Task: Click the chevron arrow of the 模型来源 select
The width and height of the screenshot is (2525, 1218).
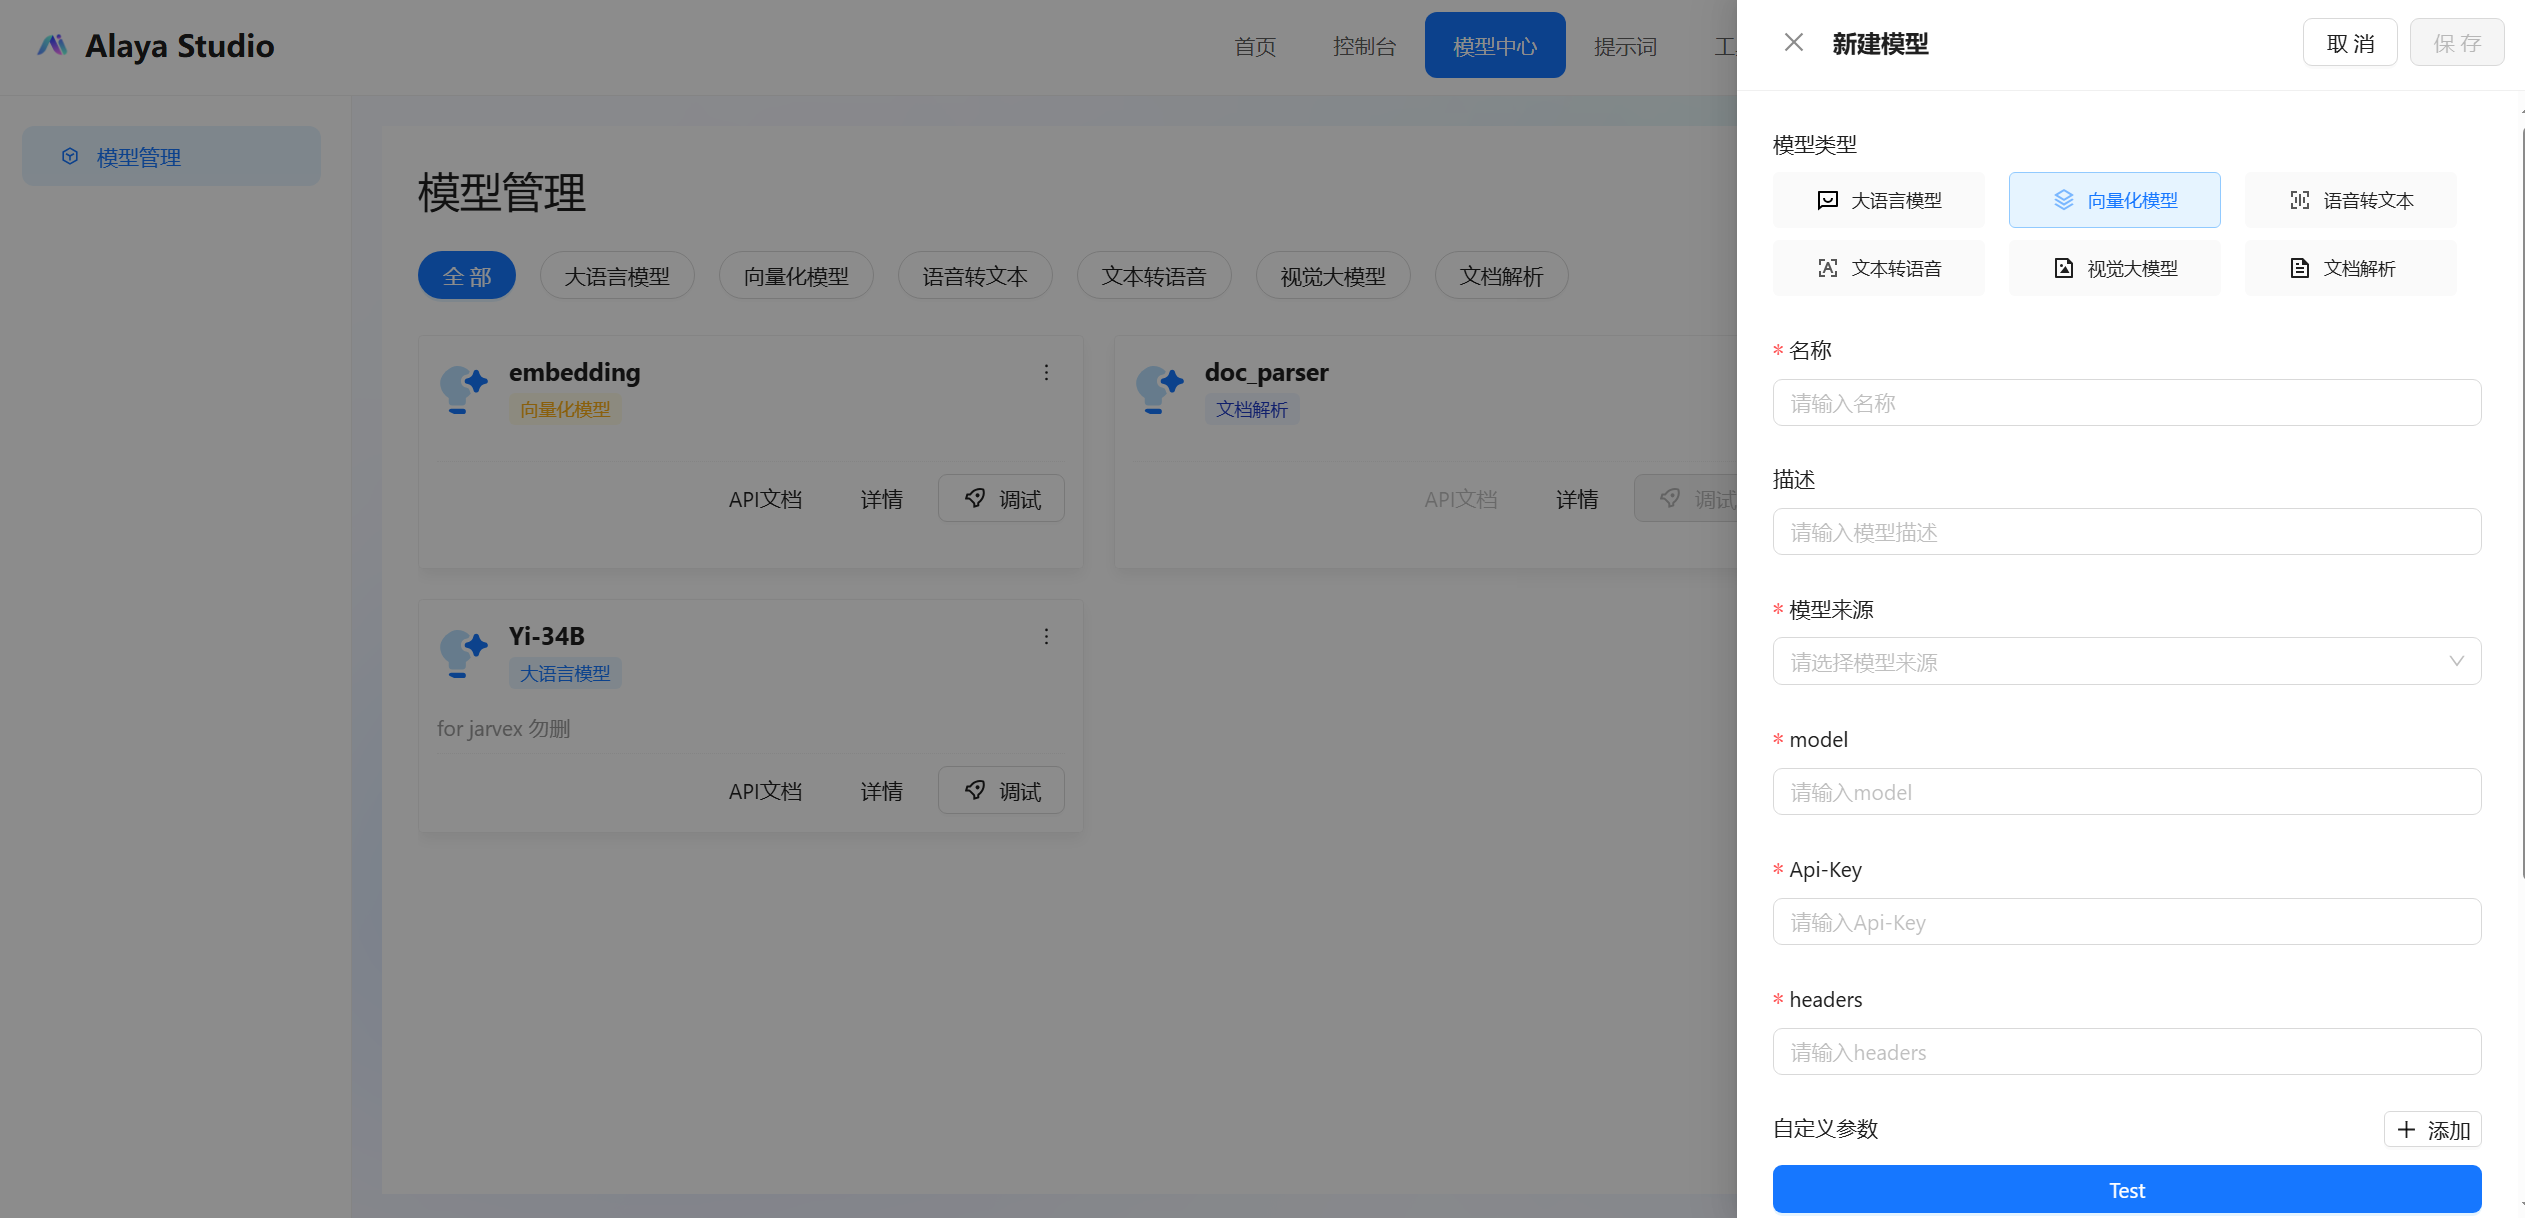Action: 2455,661
